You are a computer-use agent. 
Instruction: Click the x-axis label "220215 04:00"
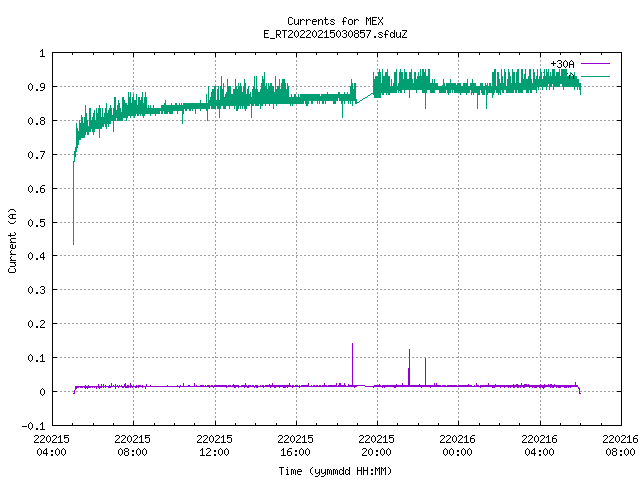pos(51,445)
